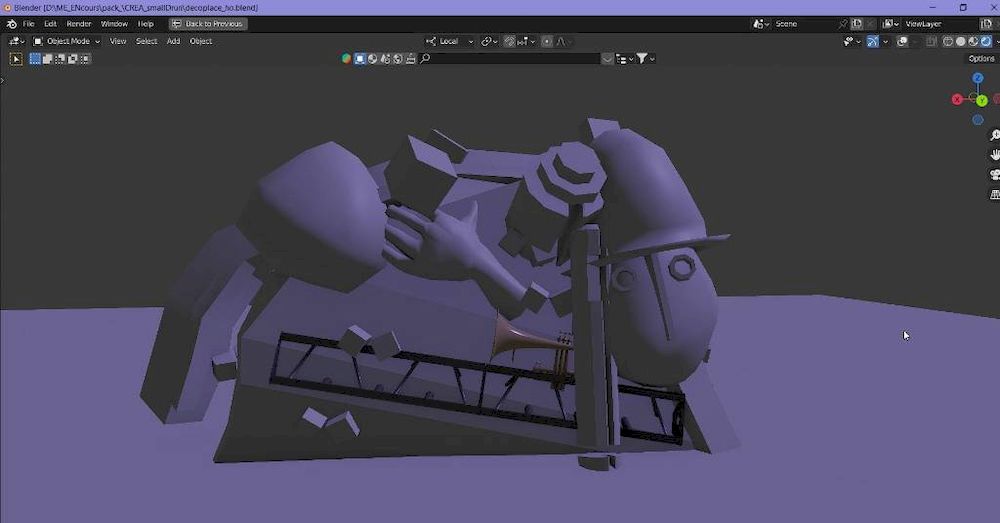Toggle viewport overlays display

pos(902,41)
